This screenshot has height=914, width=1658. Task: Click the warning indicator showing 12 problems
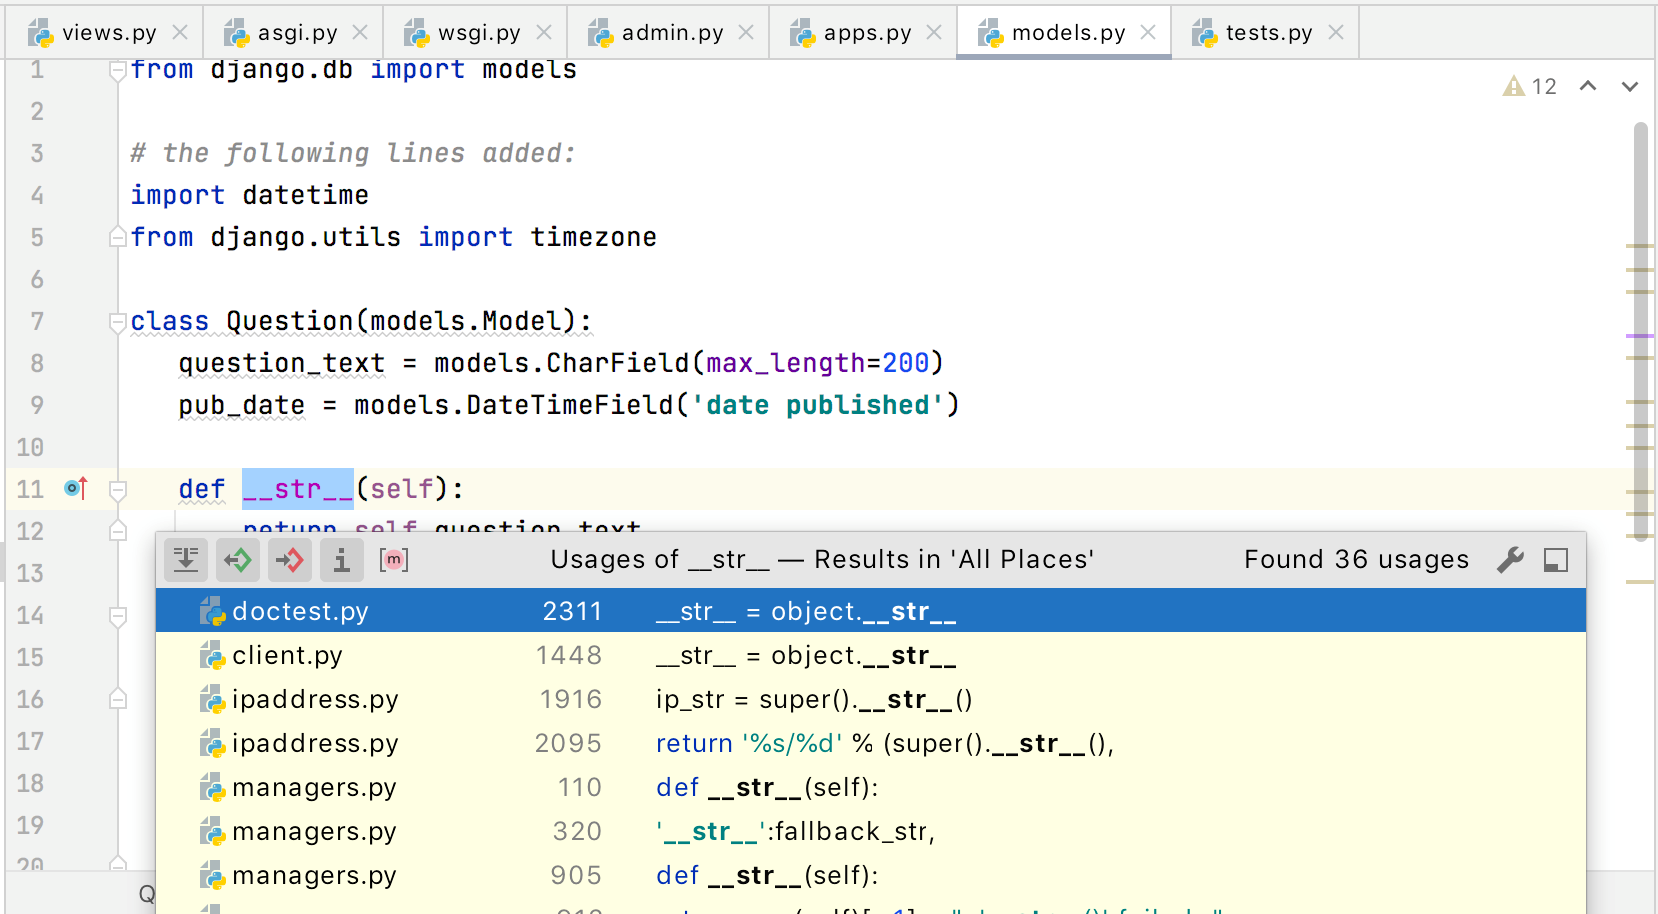click(x=1530, y=87)
